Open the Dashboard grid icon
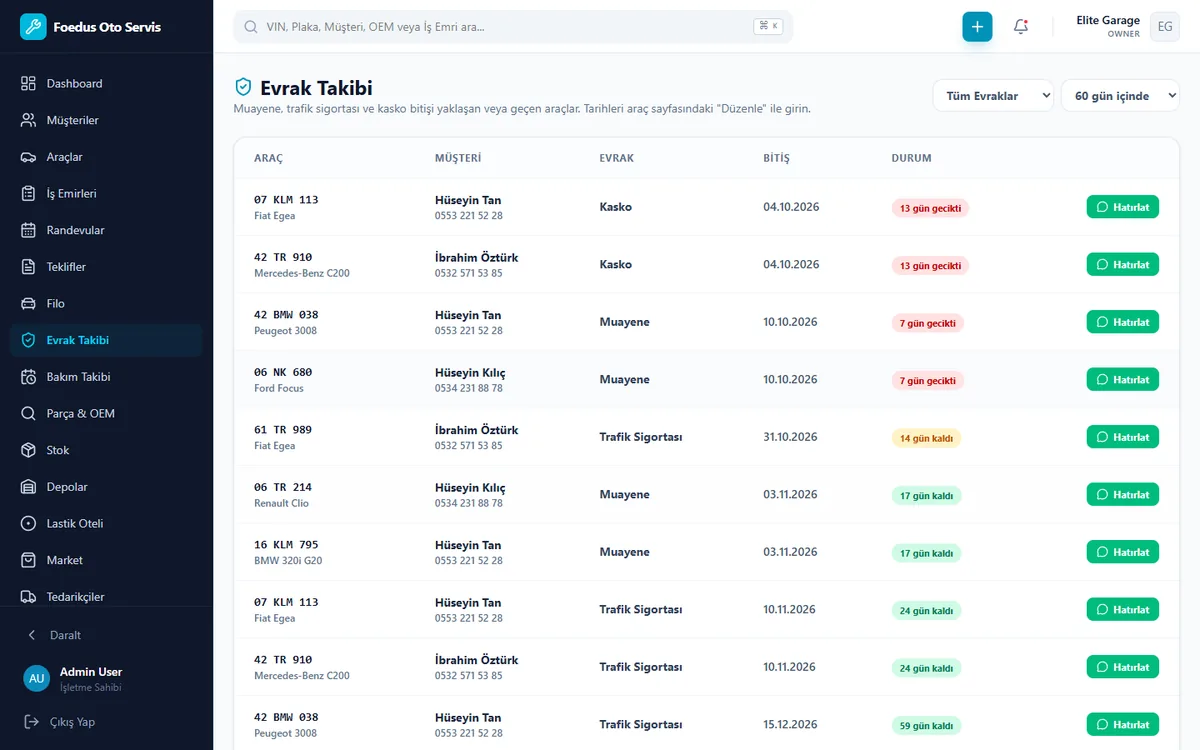This screenshot has width=1200, height=750. click(x=28, y=84)
